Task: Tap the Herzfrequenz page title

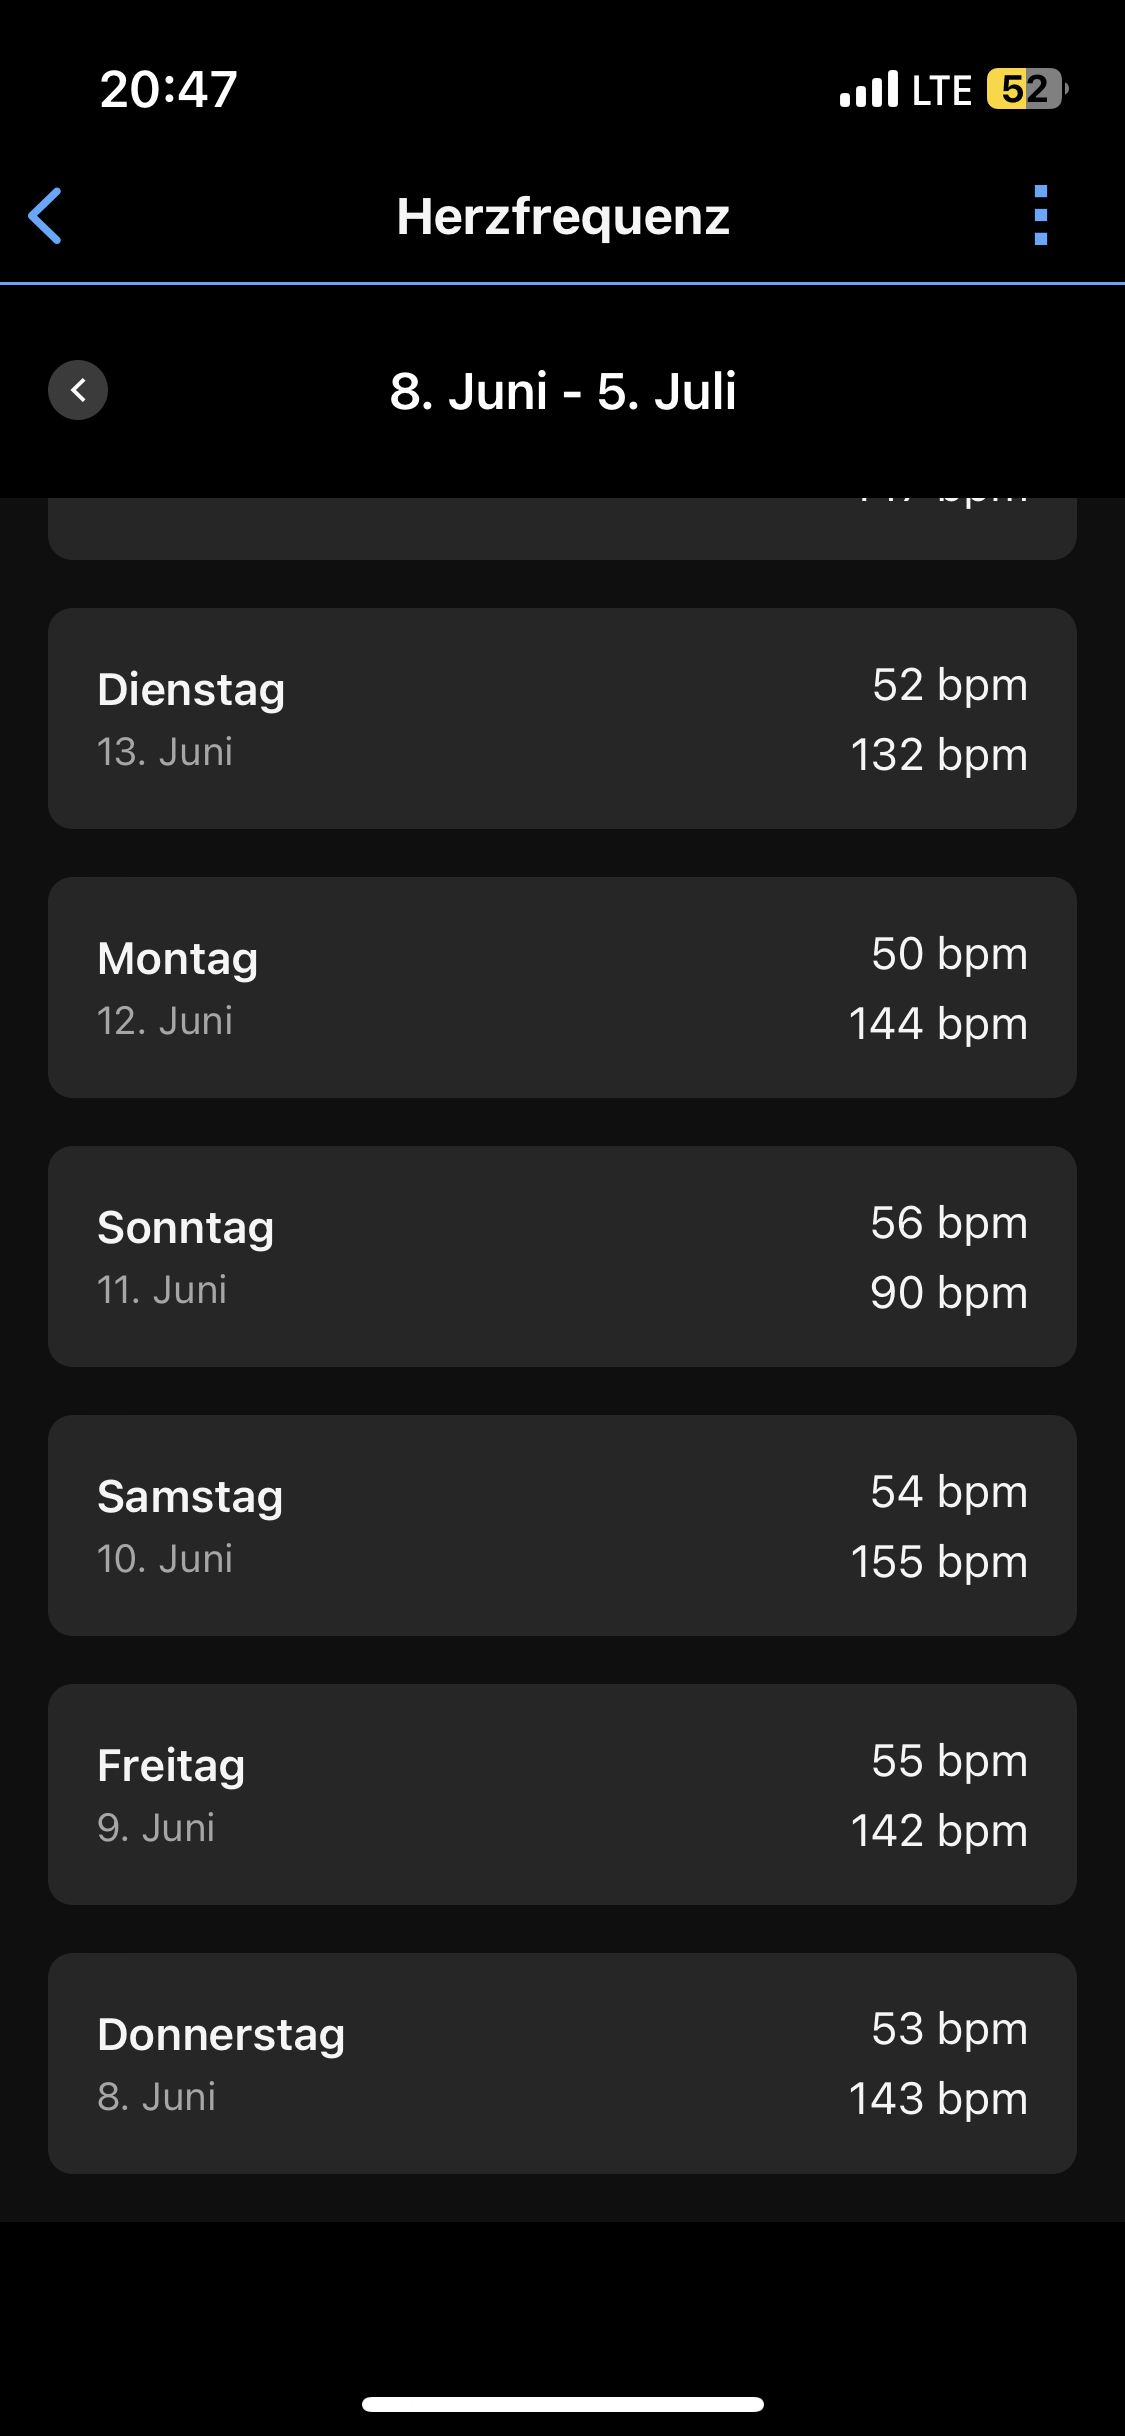Action: tap(562, 216)
